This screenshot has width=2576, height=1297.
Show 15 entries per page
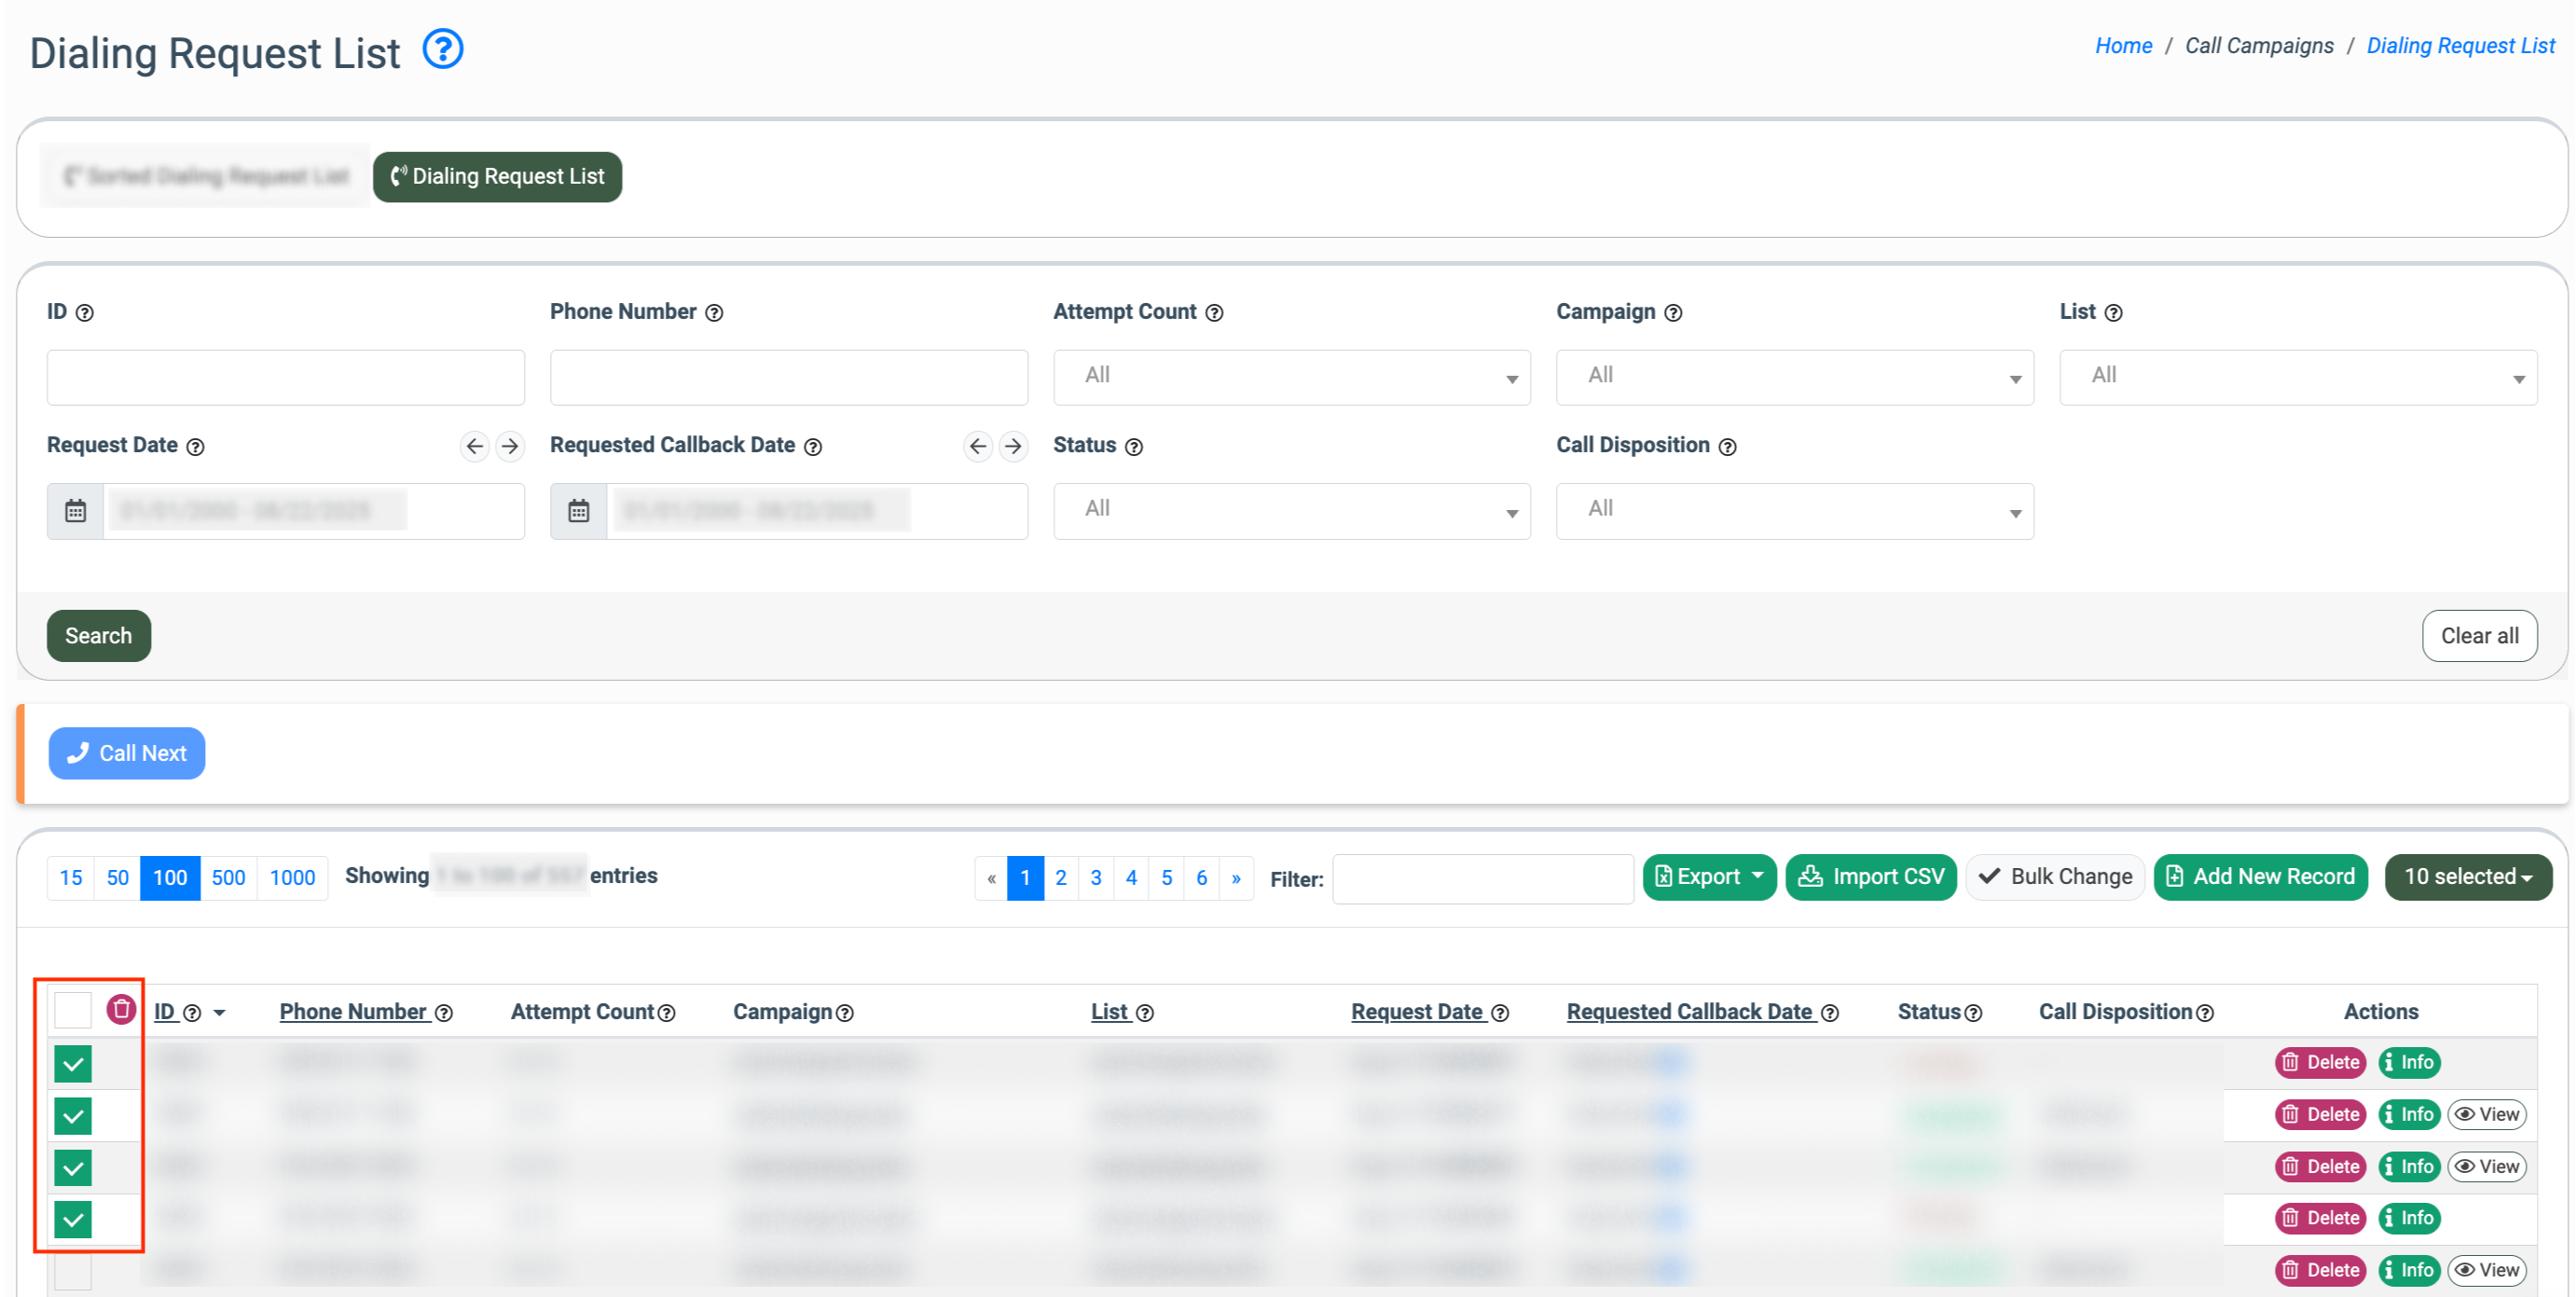coord(71,878)
